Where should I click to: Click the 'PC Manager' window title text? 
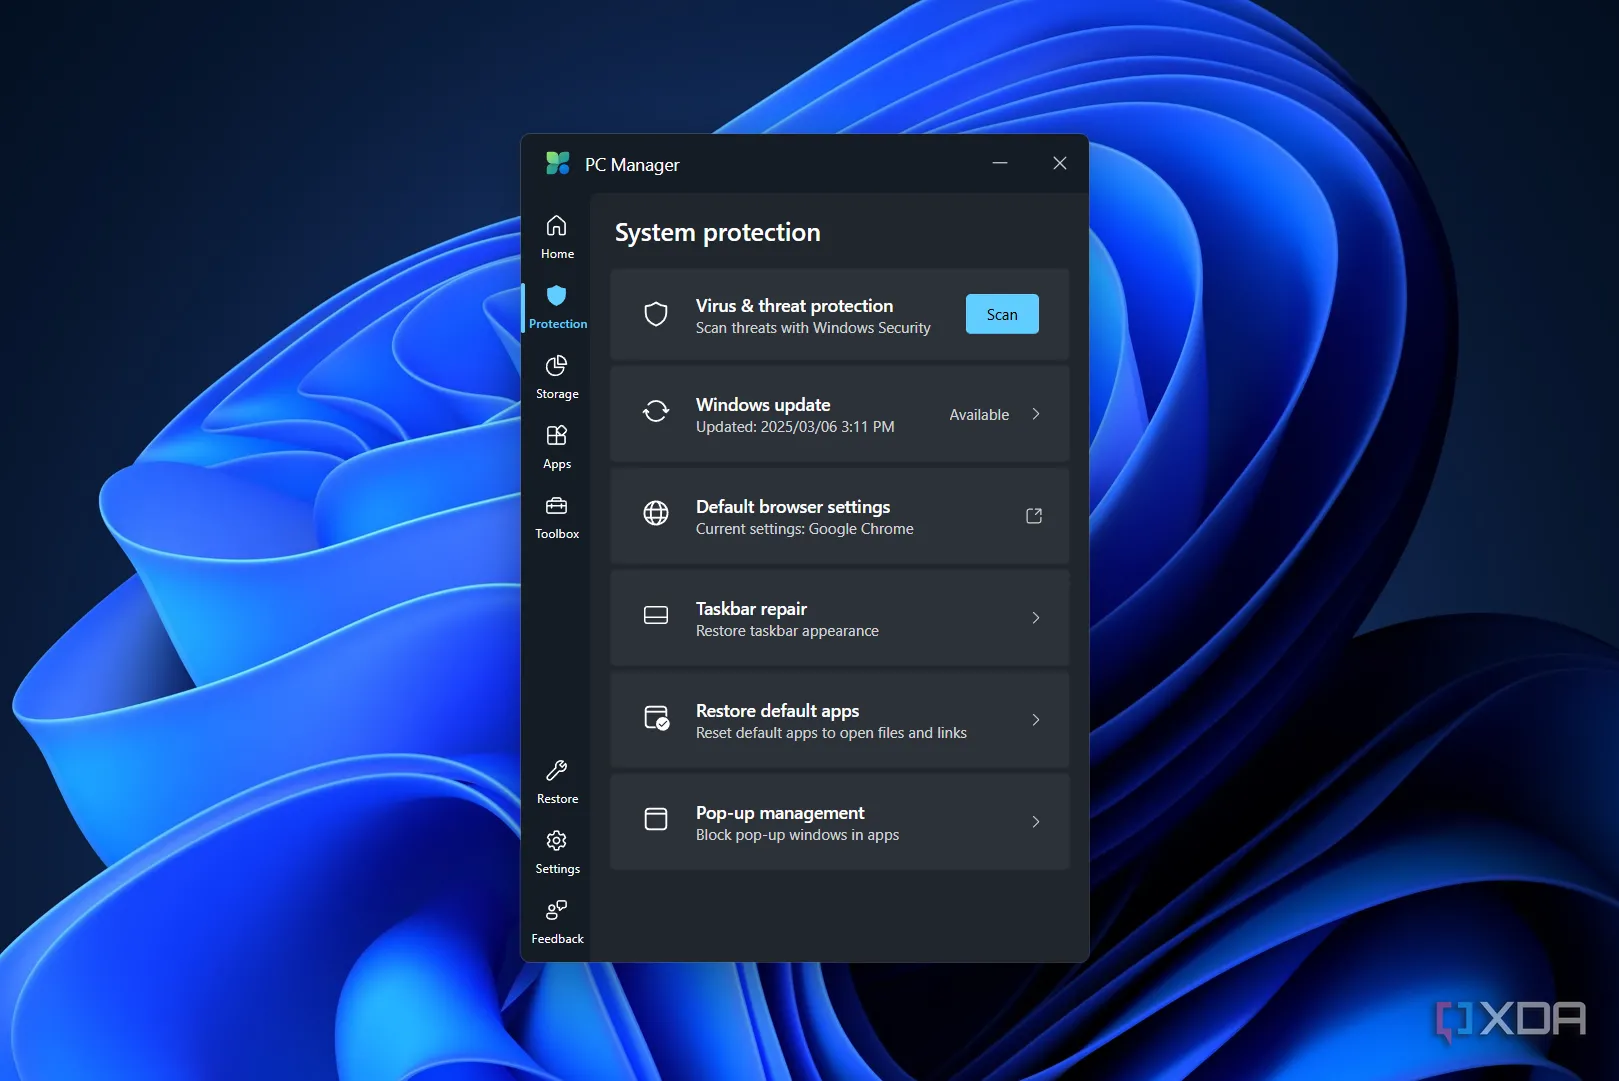click(632, 165)
